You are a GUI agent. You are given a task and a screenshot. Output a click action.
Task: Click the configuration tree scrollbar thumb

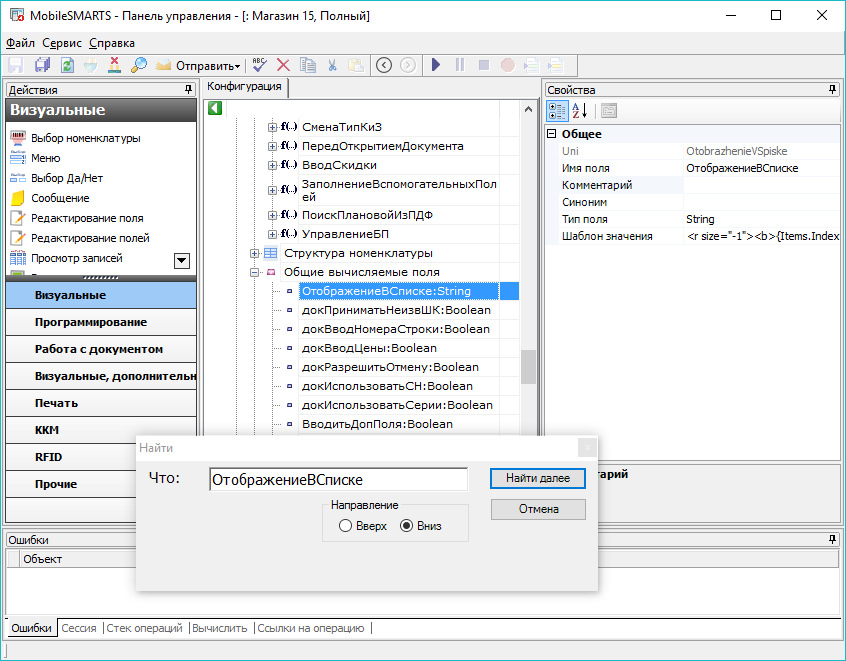pos(528,367)
